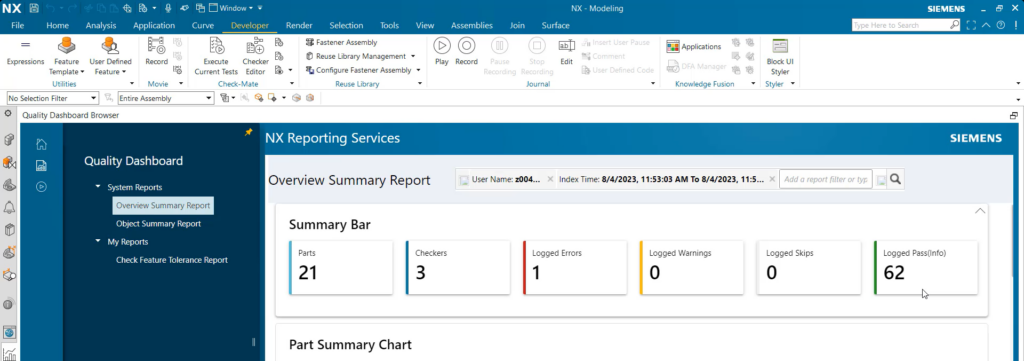
Task: Click the pin icon on dashboard panel
Action: tap(248, 132)
